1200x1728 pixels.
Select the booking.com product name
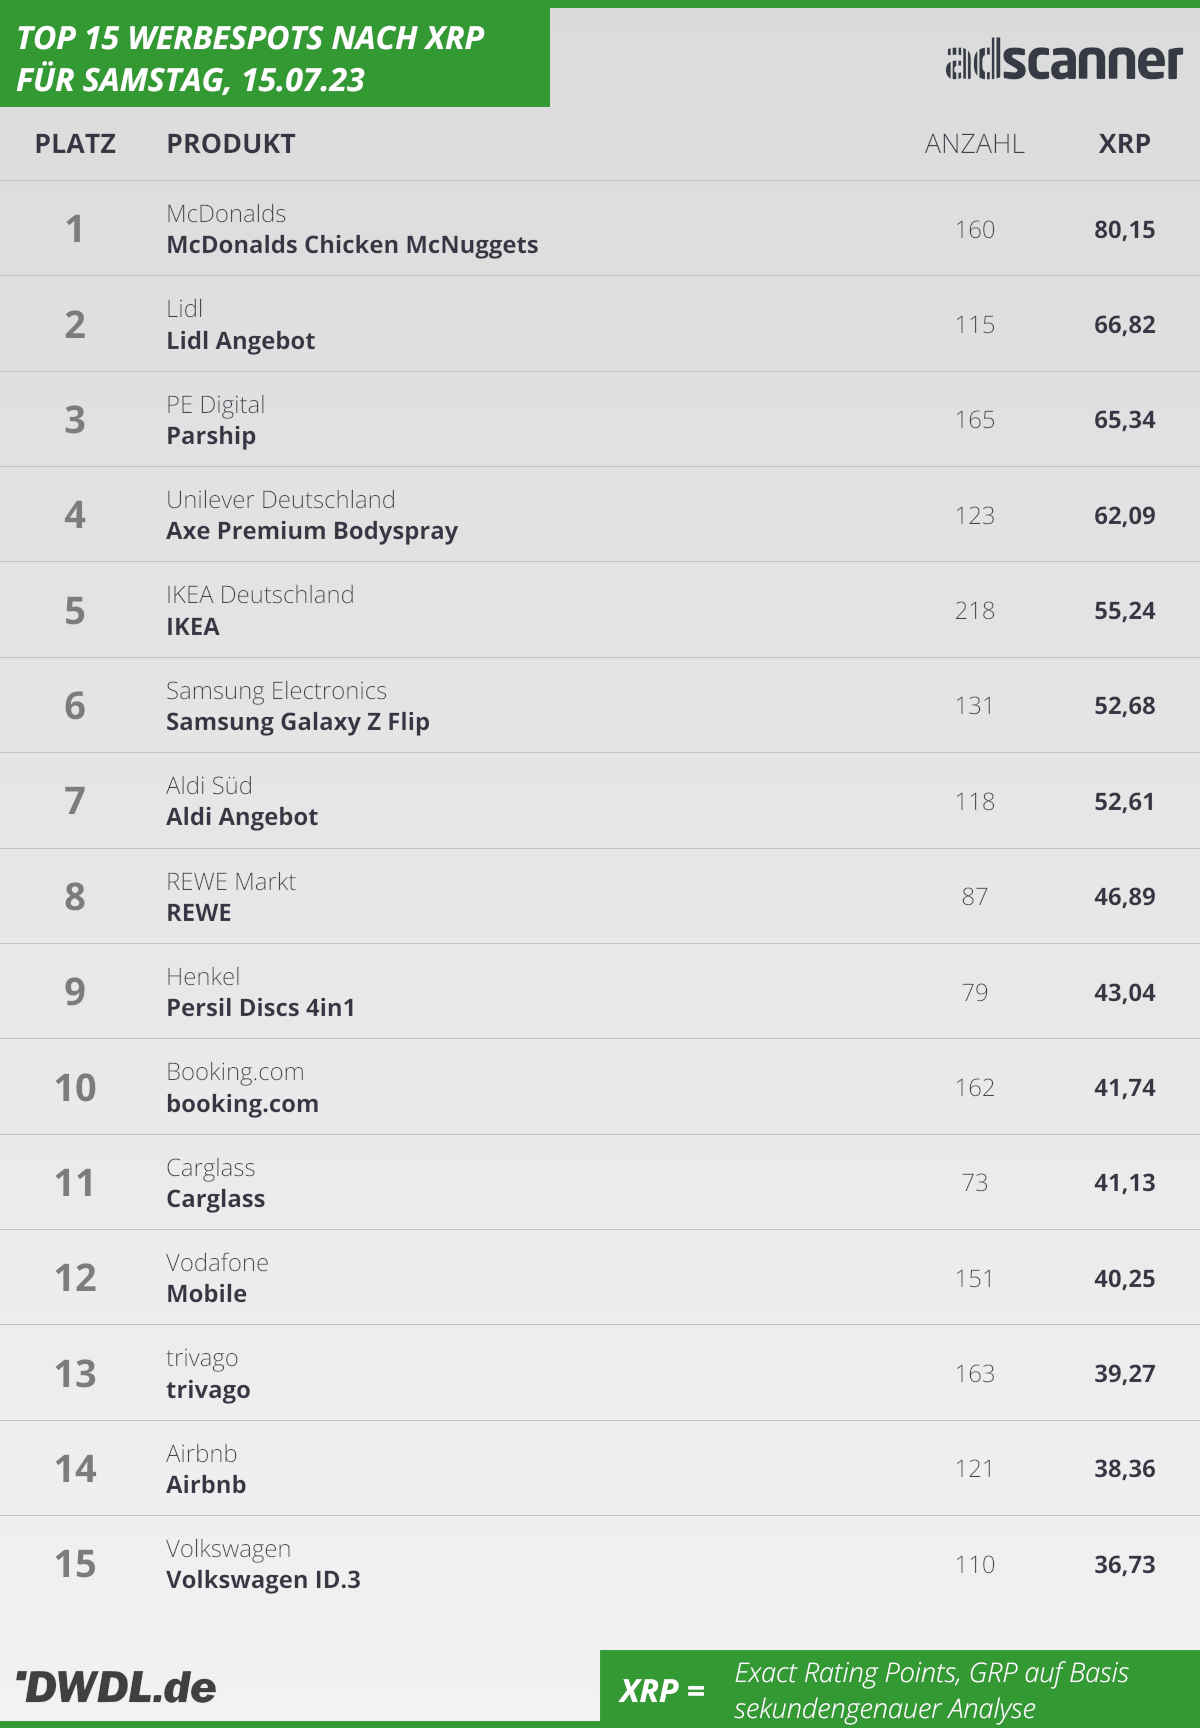(x=243, y=1104)
